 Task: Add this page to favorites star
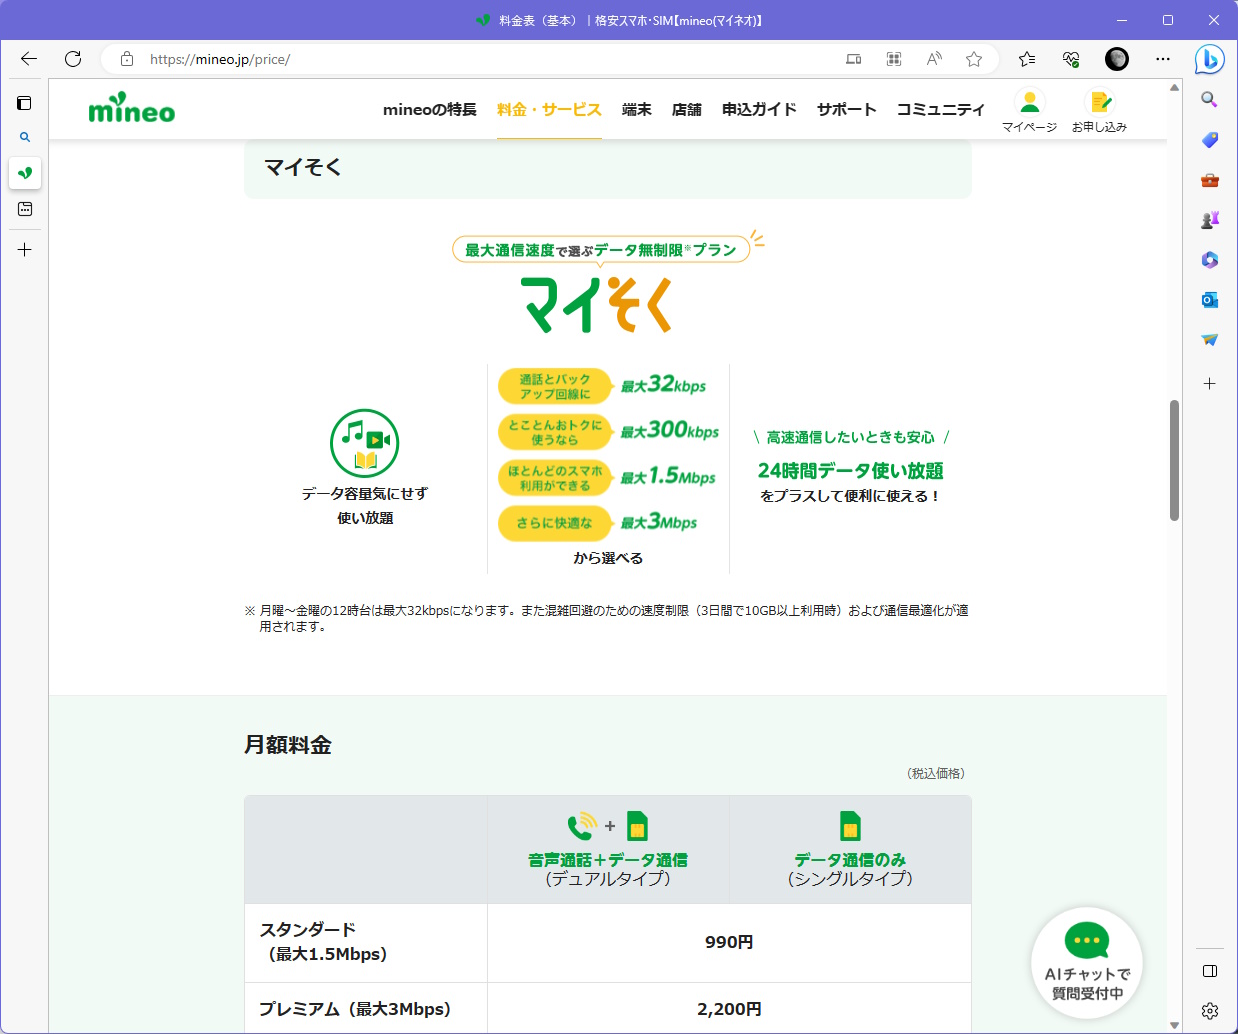click(x=974, y=59)
